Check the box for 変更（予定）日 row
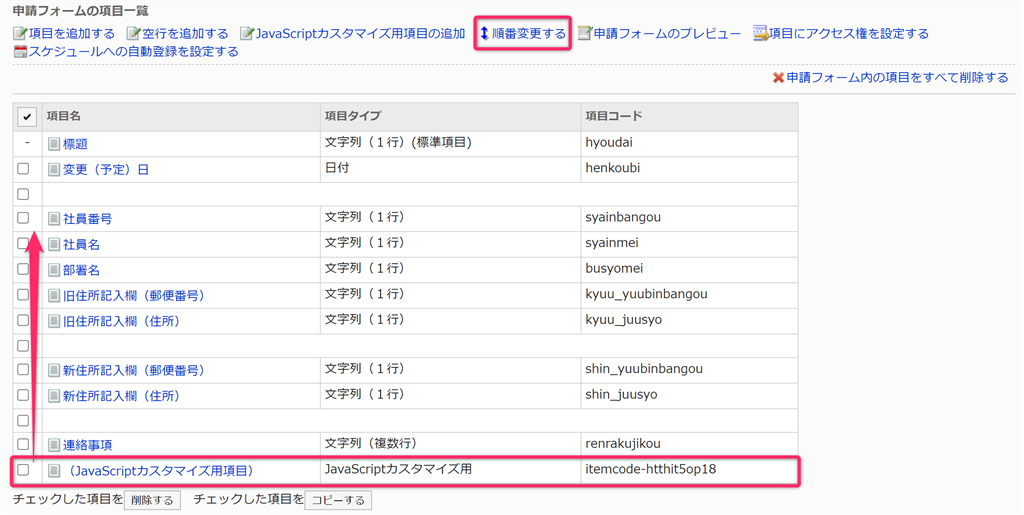The image size is (1024, 515). point(23,168)
